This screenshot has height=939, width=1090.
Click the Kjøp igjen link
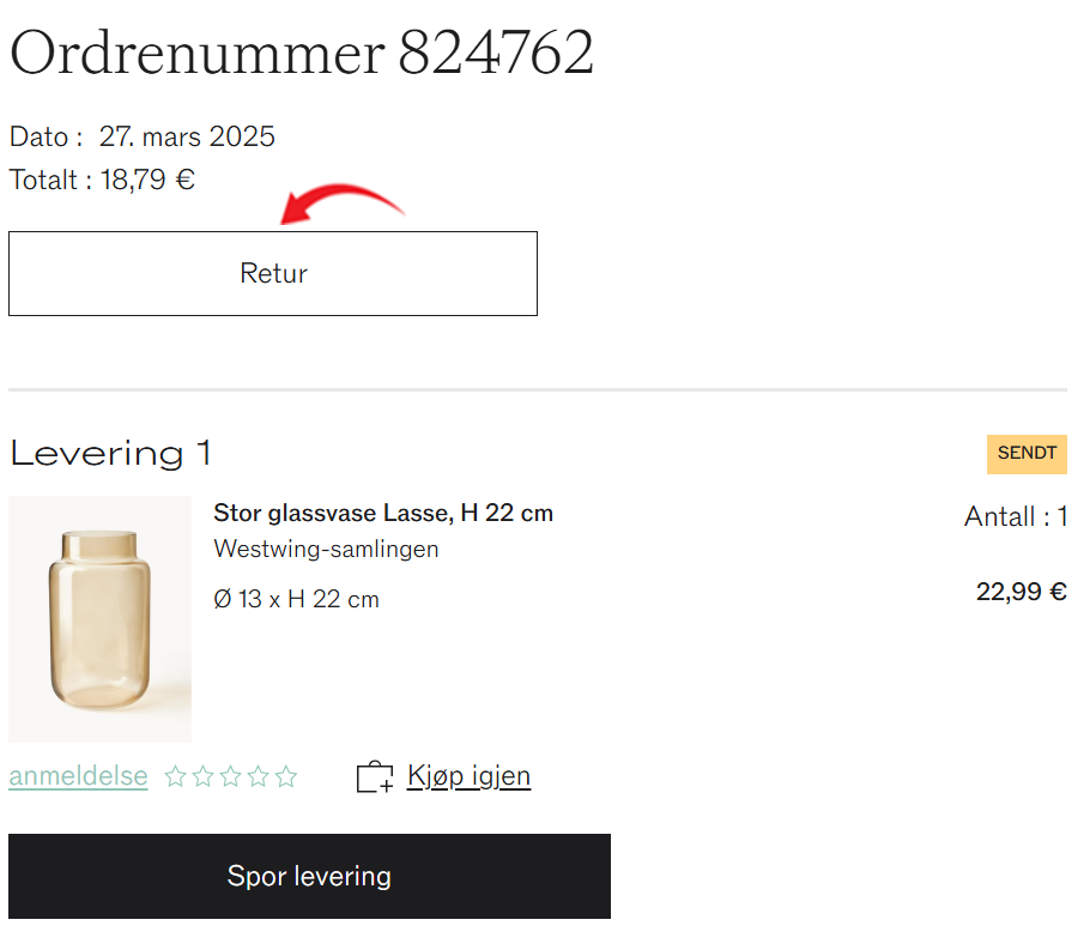coord(469,776)
